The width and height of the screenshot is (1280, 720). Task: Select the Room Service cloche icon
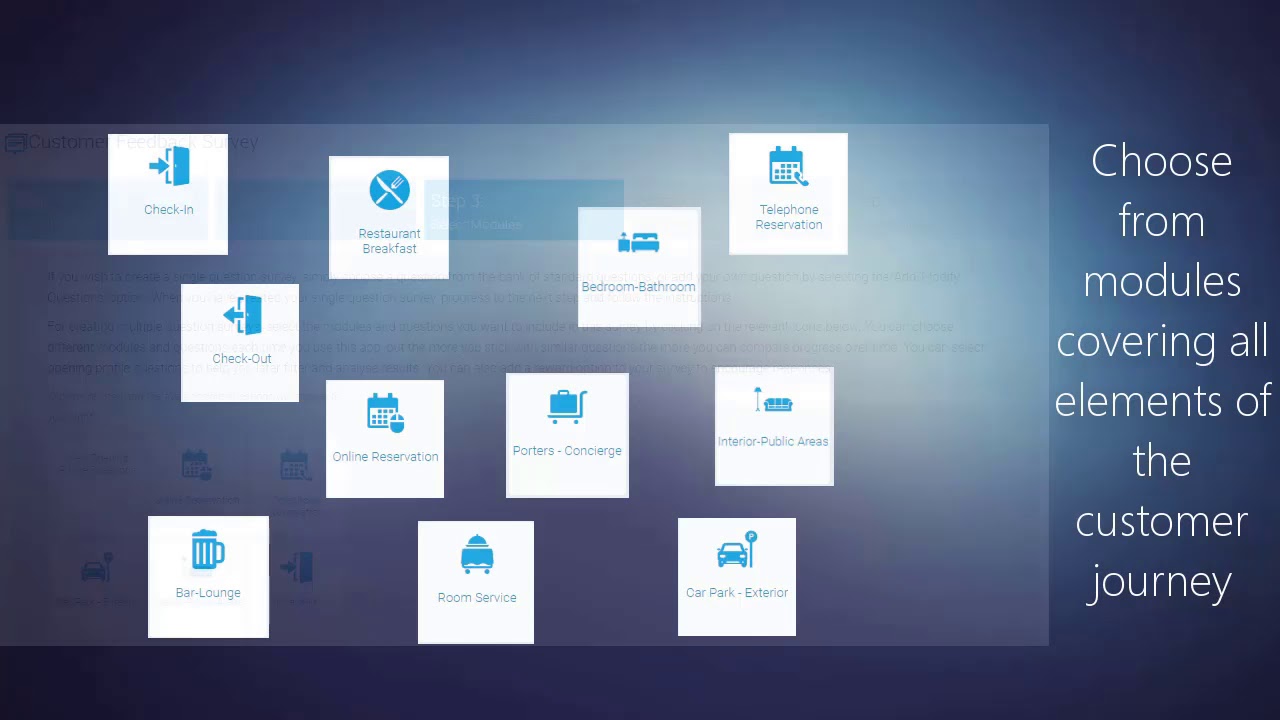pyautogui.click(x=476, y=554)
